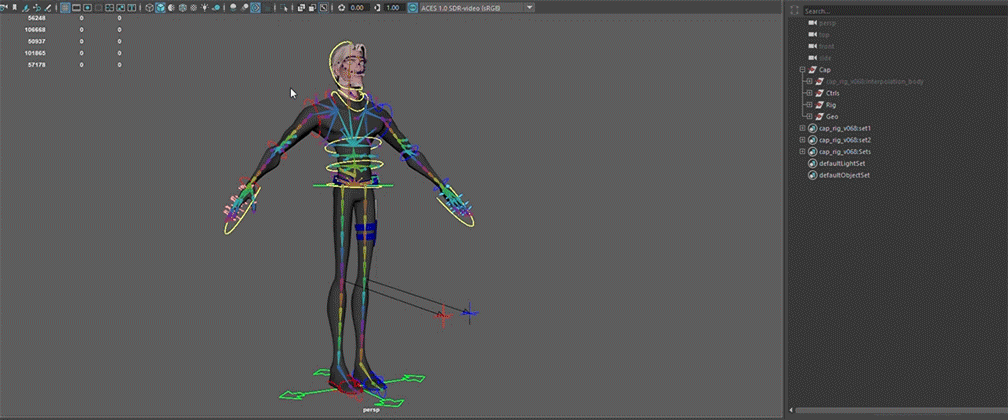Click the camera bookmark icon

[14, 7]
